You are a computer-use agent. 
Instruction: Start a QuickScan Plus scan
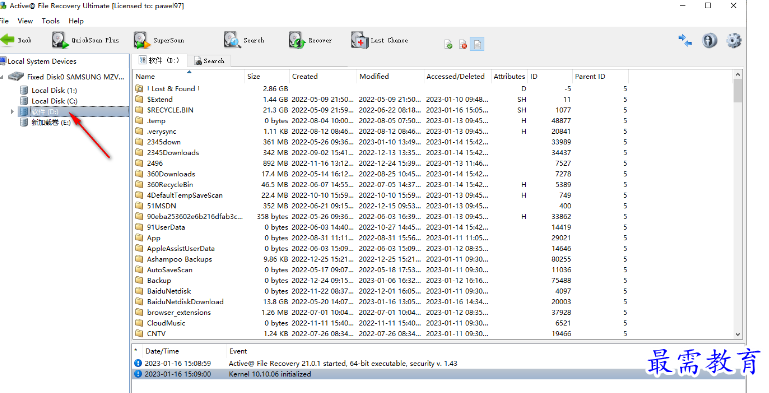85,40
